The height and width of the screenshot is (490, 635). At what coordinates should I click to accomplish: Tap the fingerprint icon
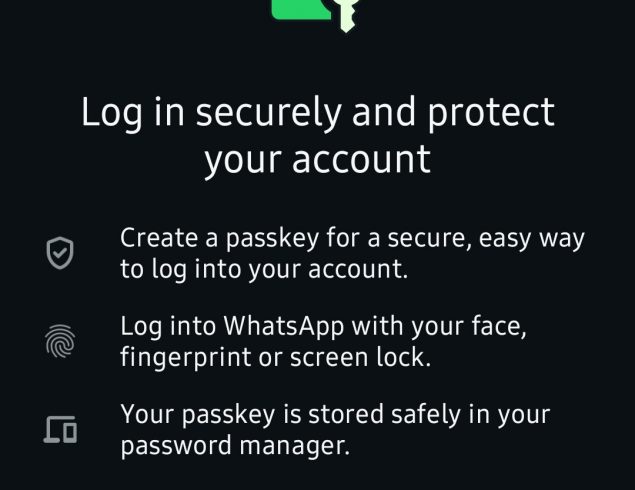click(x=60, y=341)
